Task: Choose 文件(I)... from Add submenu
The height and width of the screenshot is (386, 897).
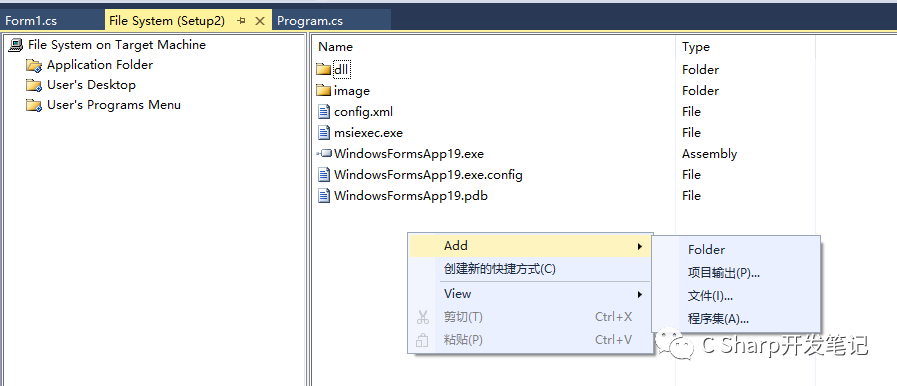Action: point(736,296)
